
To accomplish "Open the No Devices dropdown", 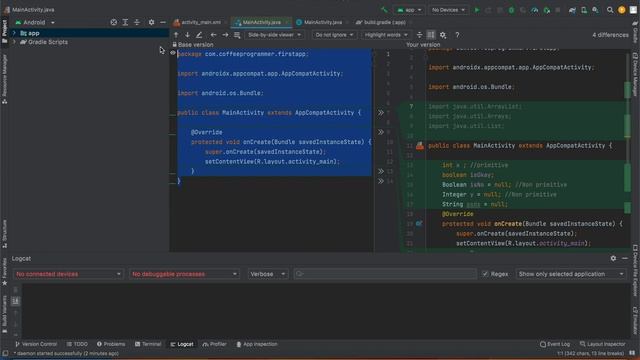I will [x=448, y=10].
